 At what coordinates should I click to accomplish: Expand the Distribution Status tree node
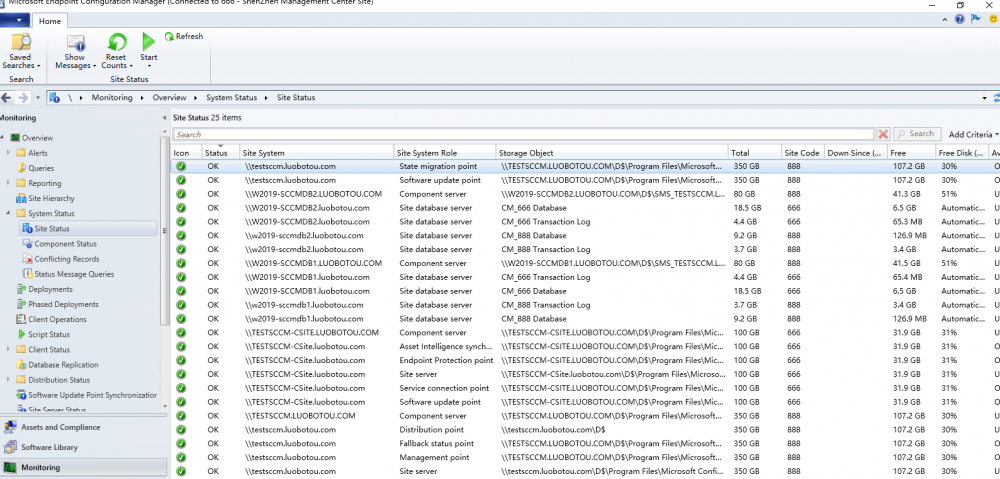[x=8, y=380]
